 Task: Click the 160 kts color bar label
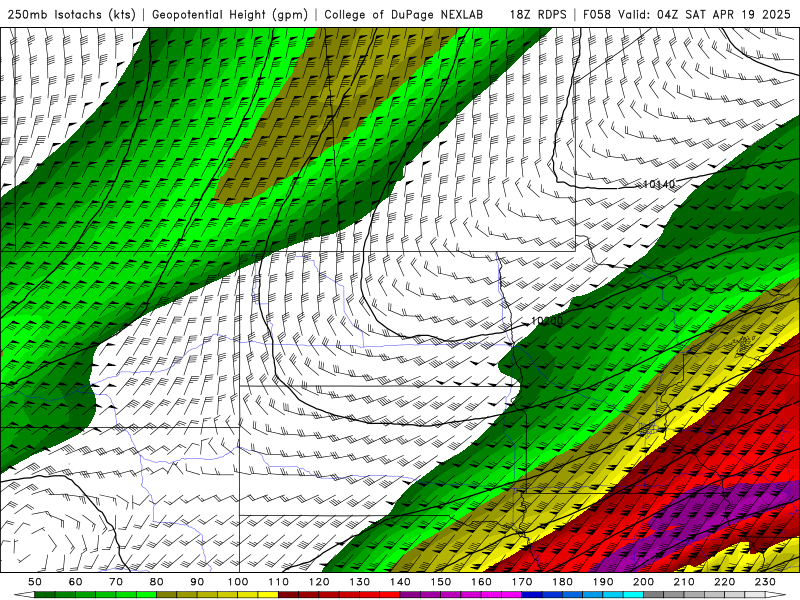coord(481,582)
